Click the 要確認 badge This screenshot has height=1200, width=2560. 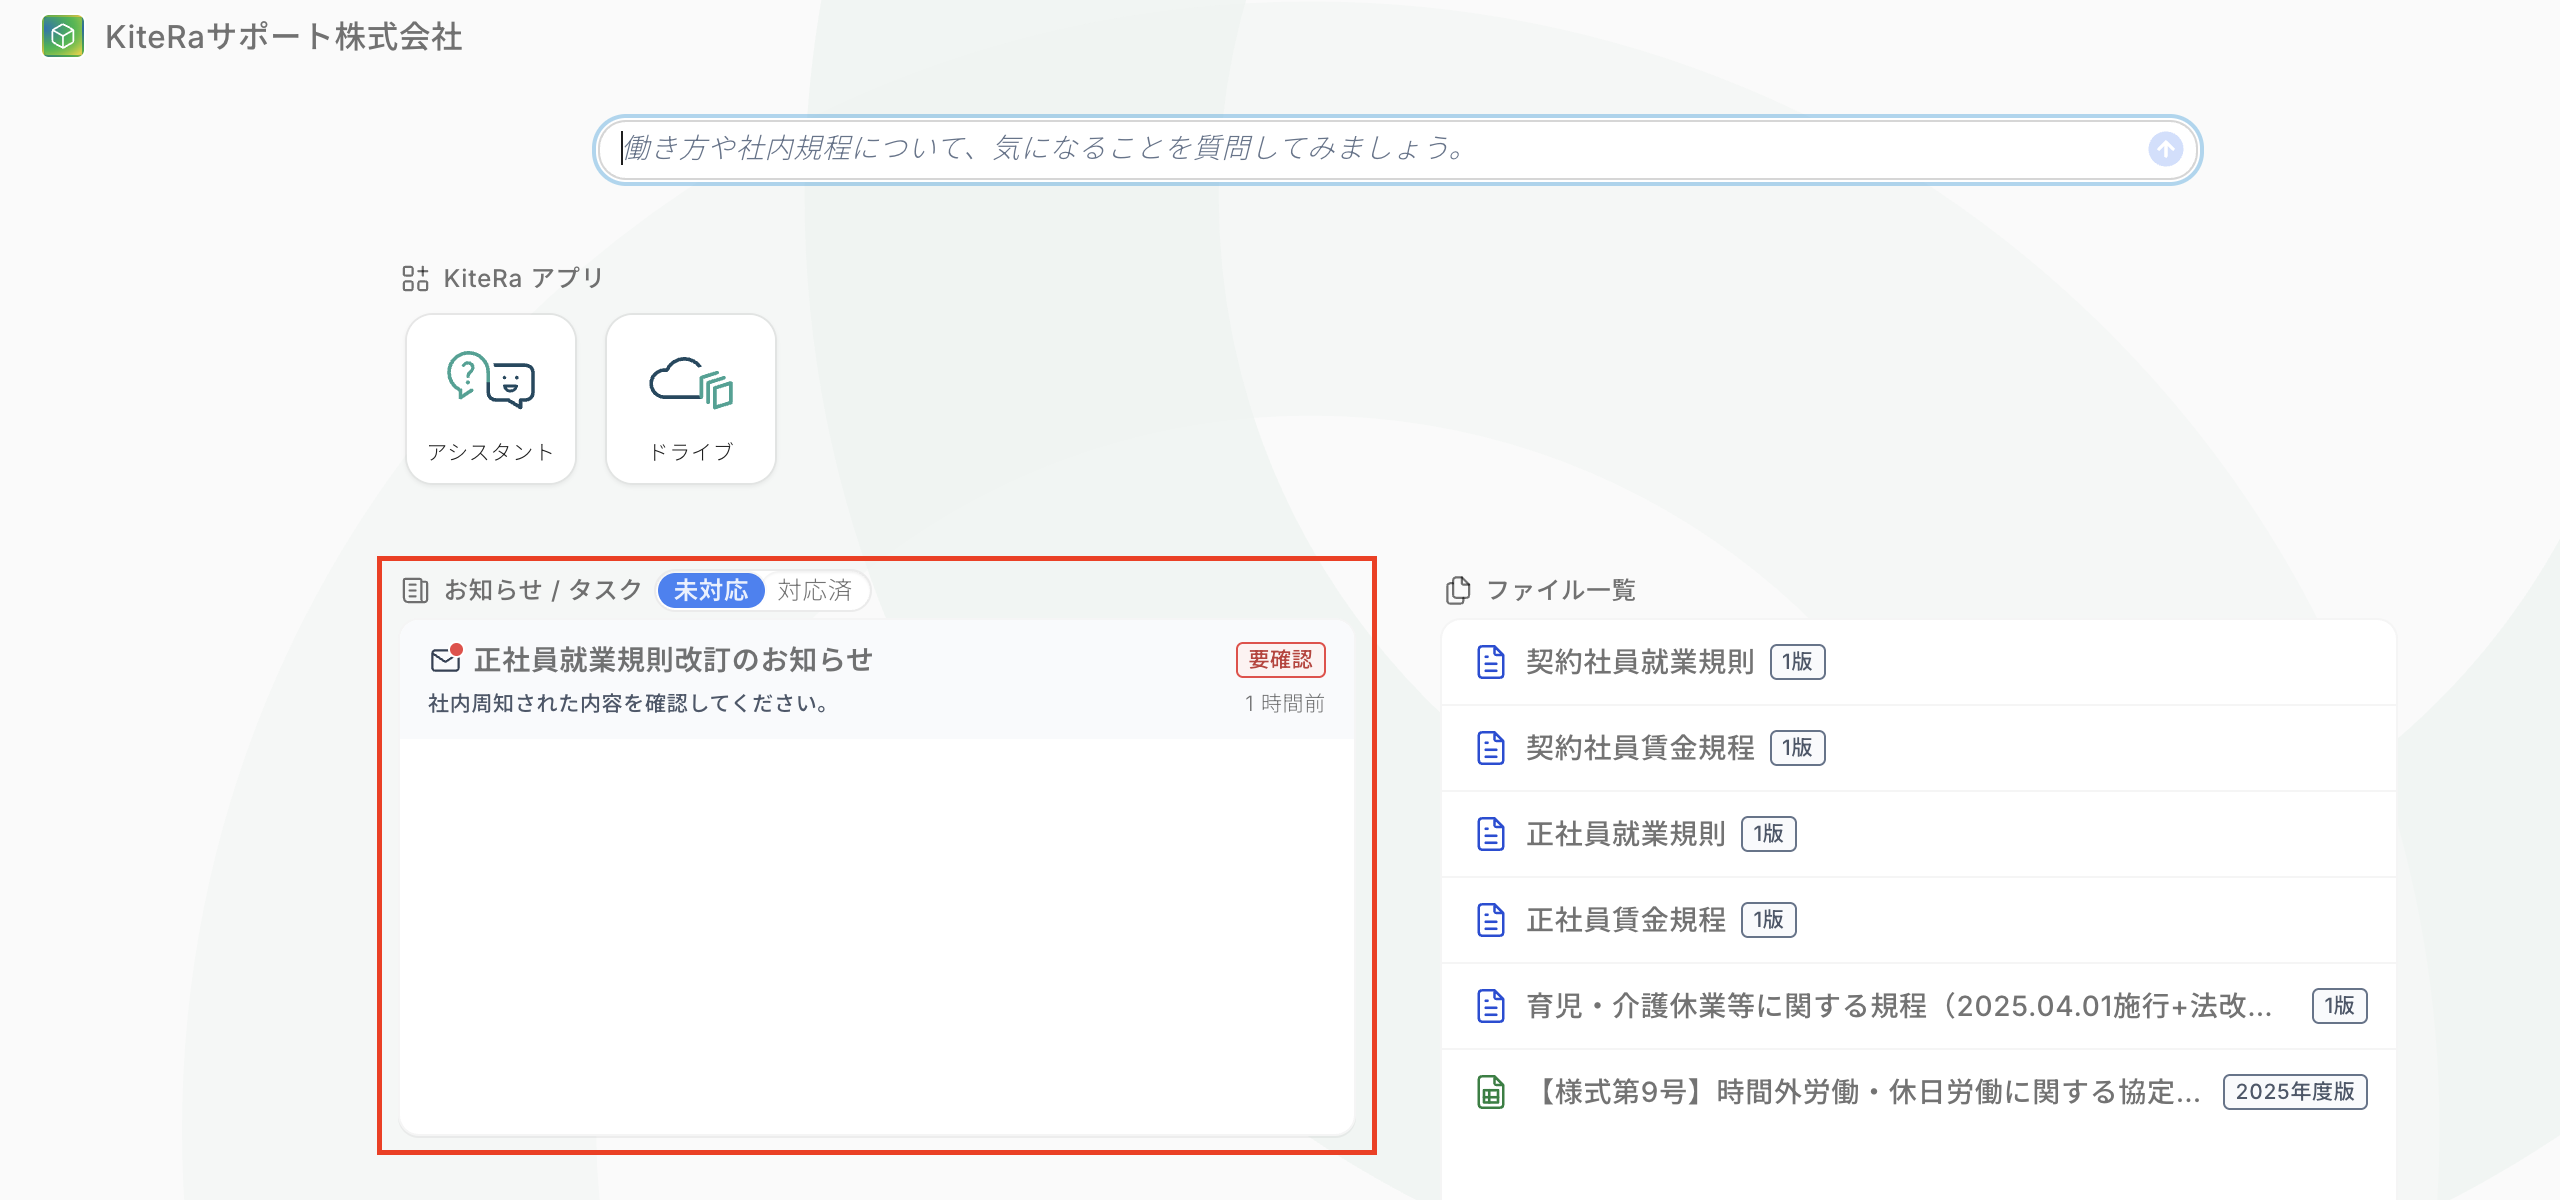tap(1280, 659)
